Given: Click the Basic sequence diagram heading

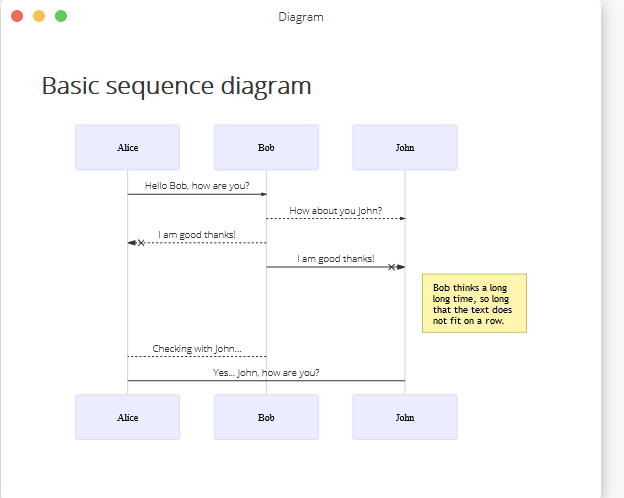Looking at the screenshot, I should 176,86.
